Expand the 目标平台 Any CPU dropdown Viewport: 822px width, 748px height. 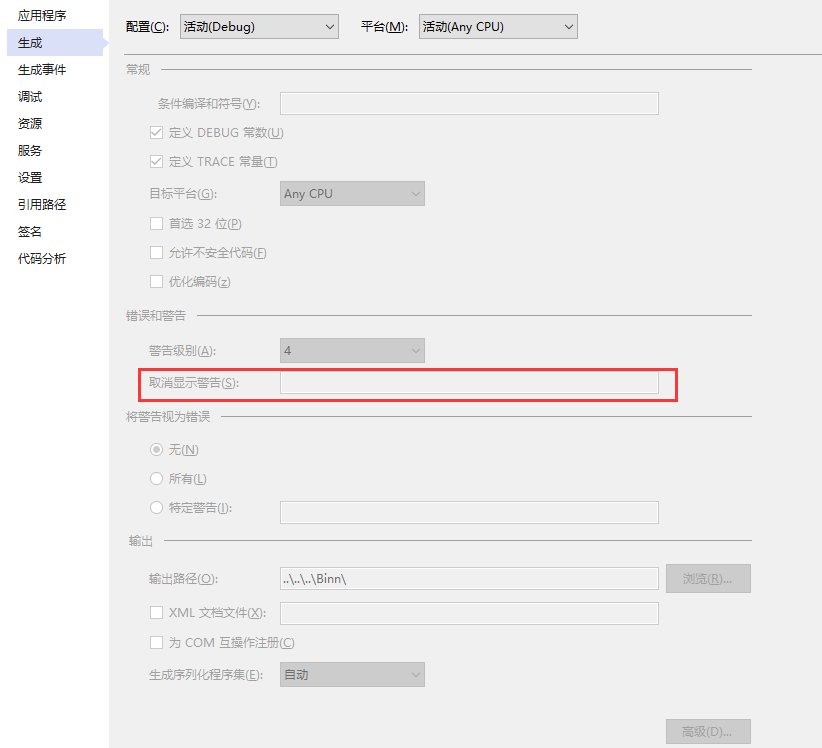352,194
